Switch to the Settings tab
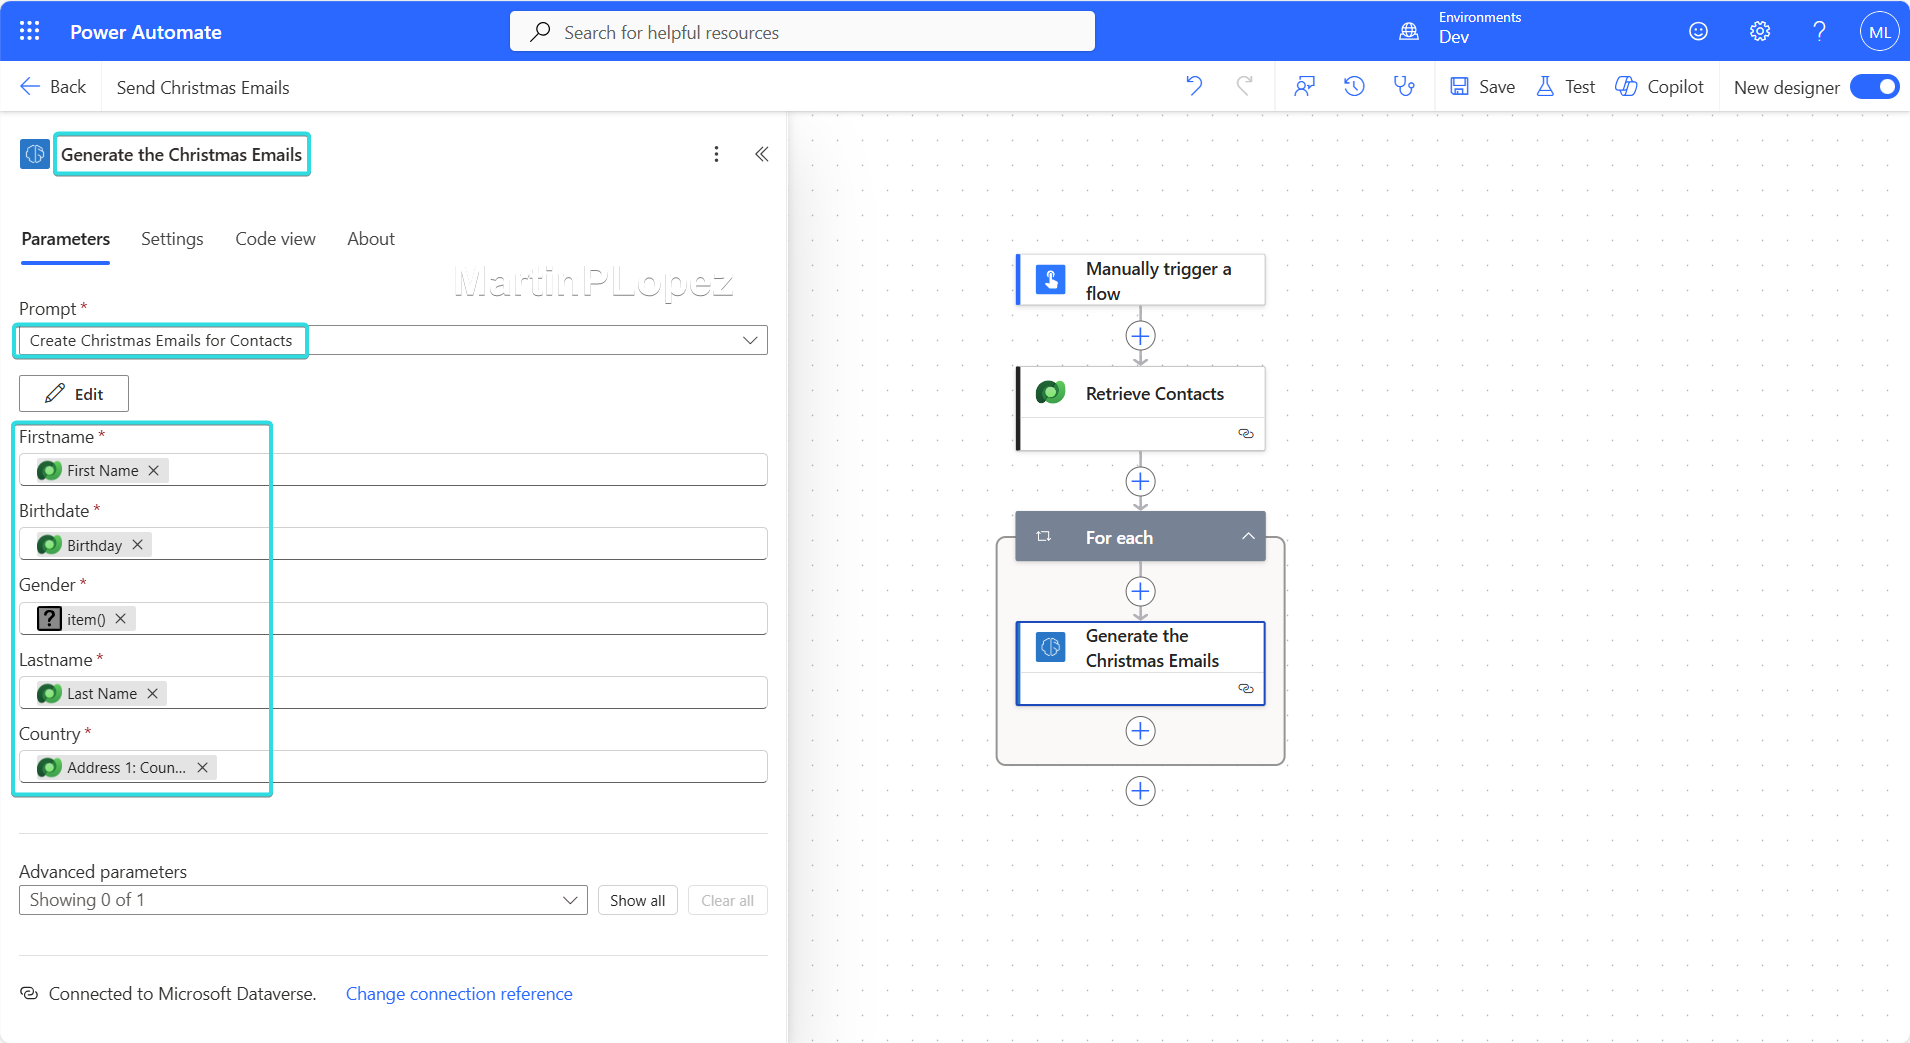Screen dimensions: 1910x1043 (x=172, y=239)
